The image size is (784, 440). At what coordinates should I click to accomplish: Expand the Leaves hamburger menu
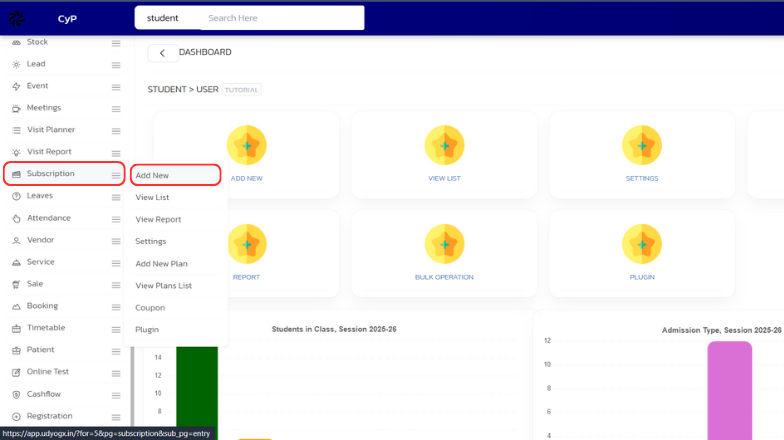click(x=116, y=196)
